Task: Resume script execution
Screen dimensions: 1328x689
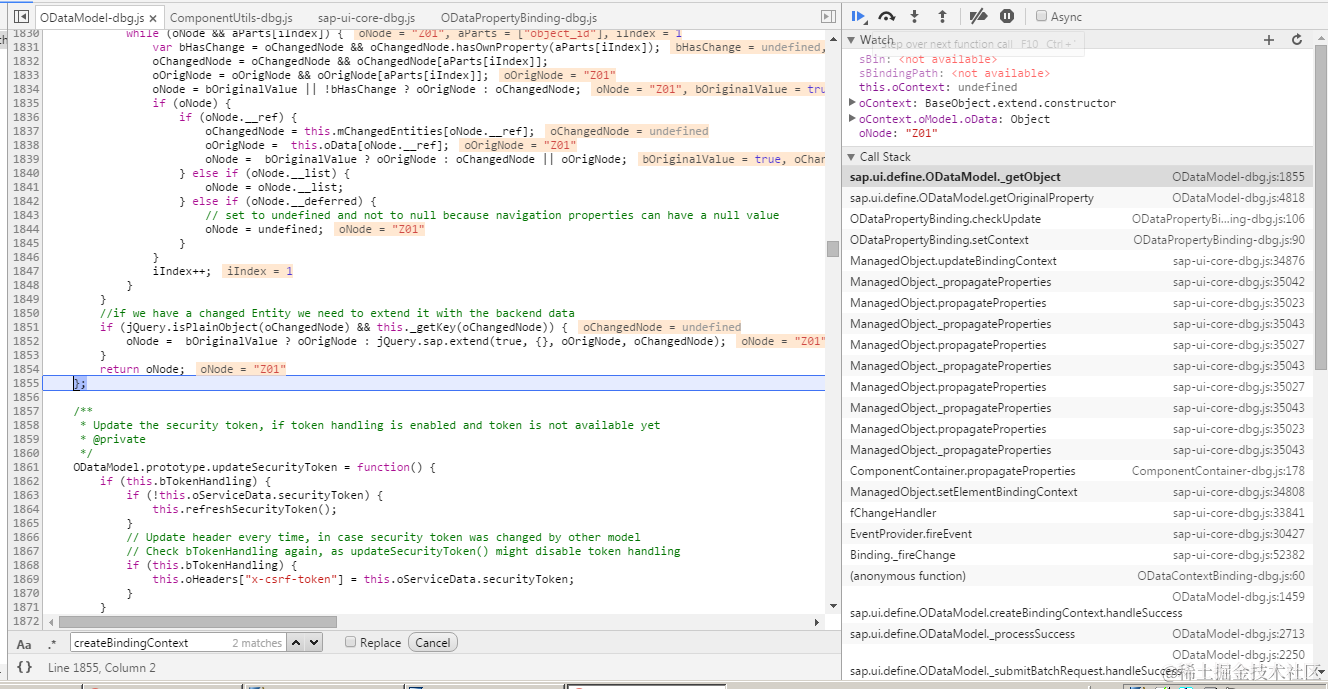Action: [858, 16]
